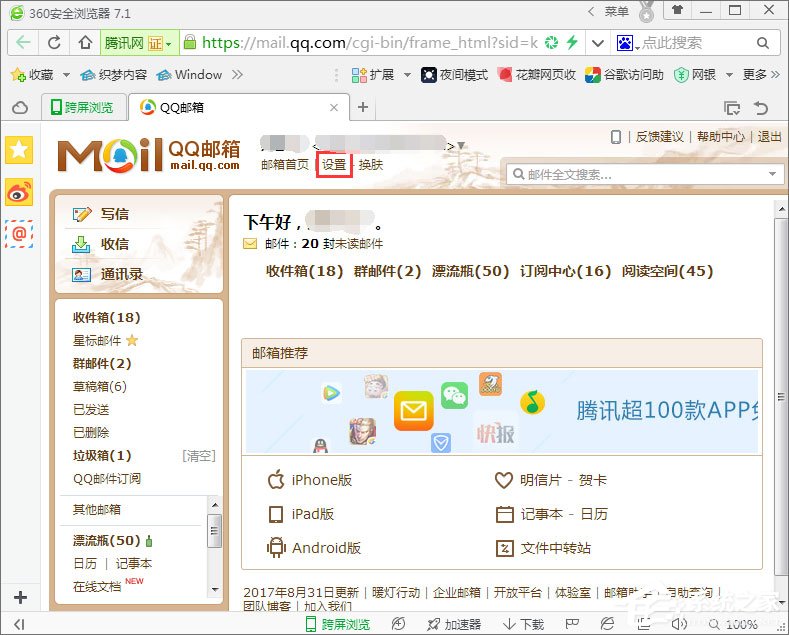Reload the page with refresh icon
The image size is (789, 635).
pyautogui.click(x=54, y=43)
